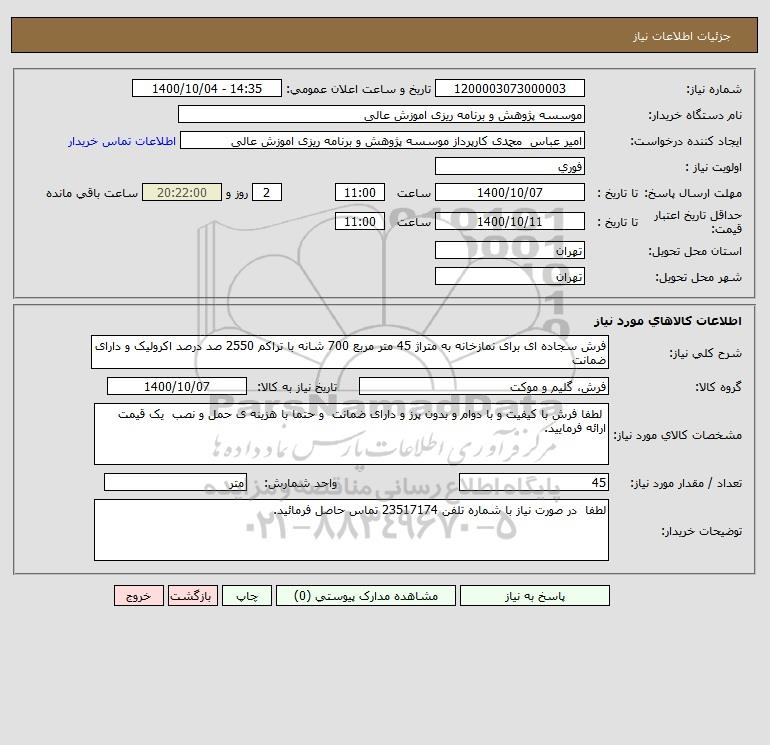The height and width of the screenshot is (745, 770).
Task: Click the remaining time field 20:22:00
Action: pos(182,193)
